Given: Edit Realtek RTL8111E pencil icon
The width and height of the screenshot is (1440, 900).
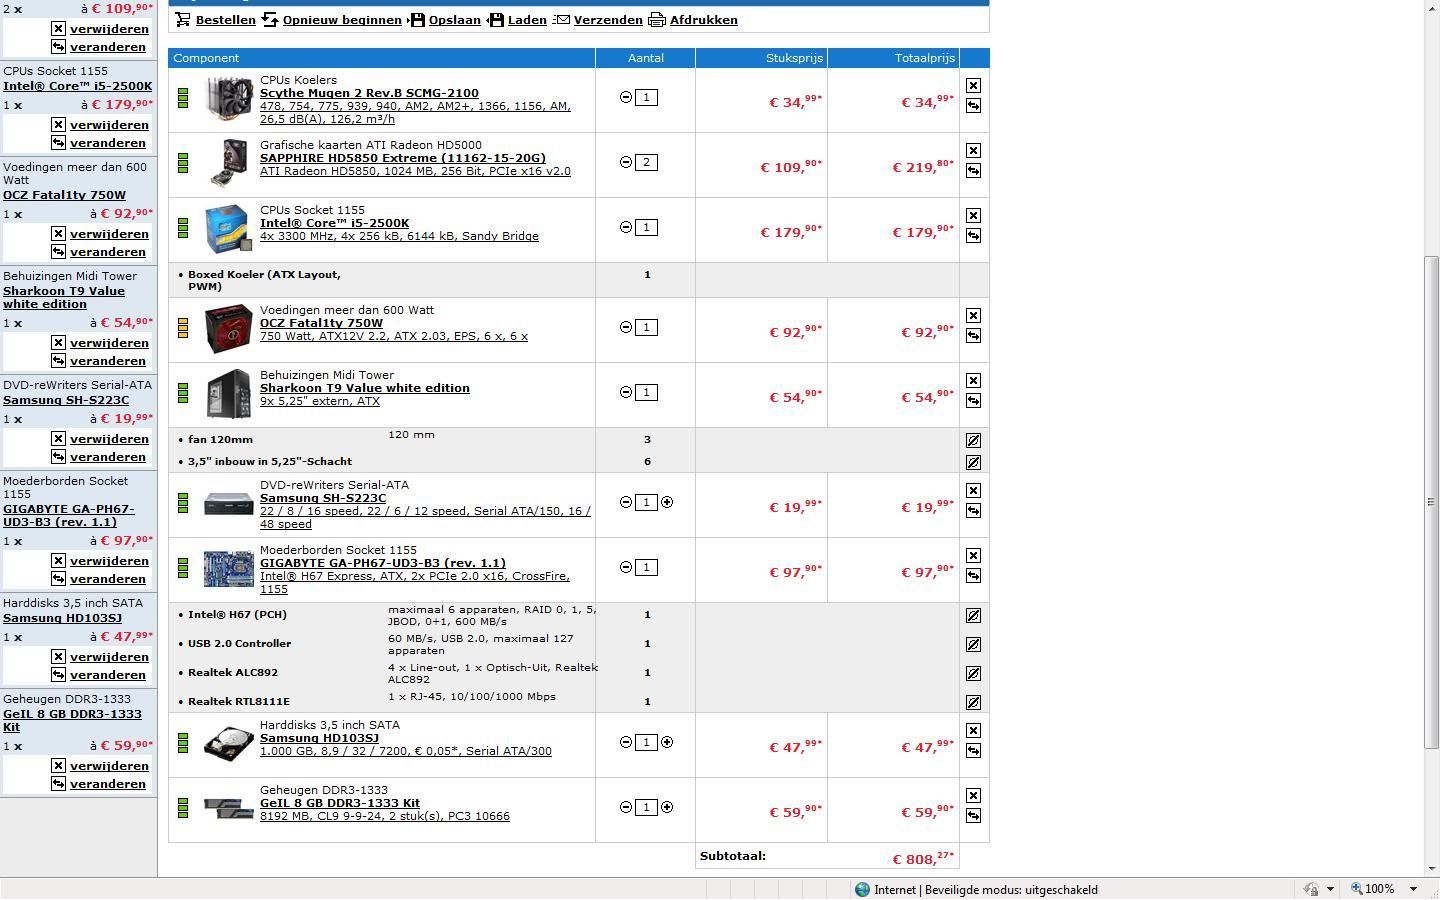Looking at the screenshot, I should point(973,702).
